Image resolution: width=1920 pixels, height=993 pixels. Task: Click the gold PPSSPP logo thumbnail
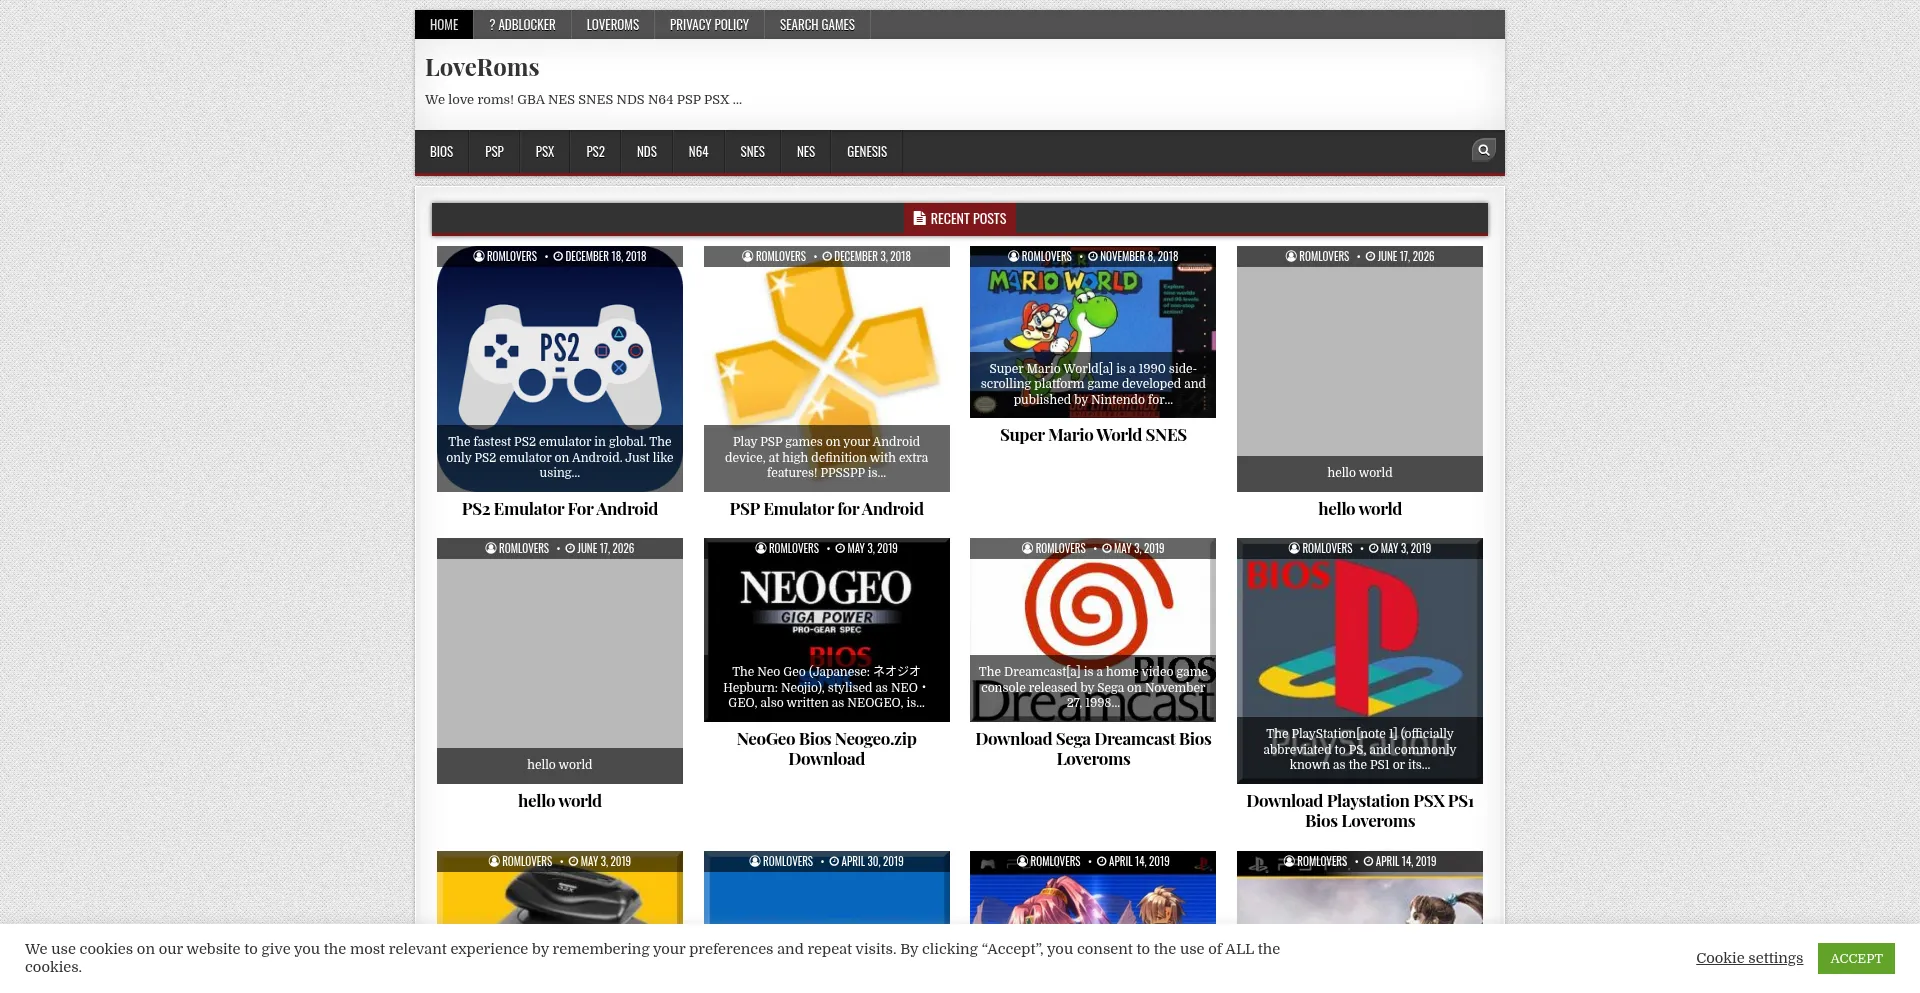pos(827,369)
